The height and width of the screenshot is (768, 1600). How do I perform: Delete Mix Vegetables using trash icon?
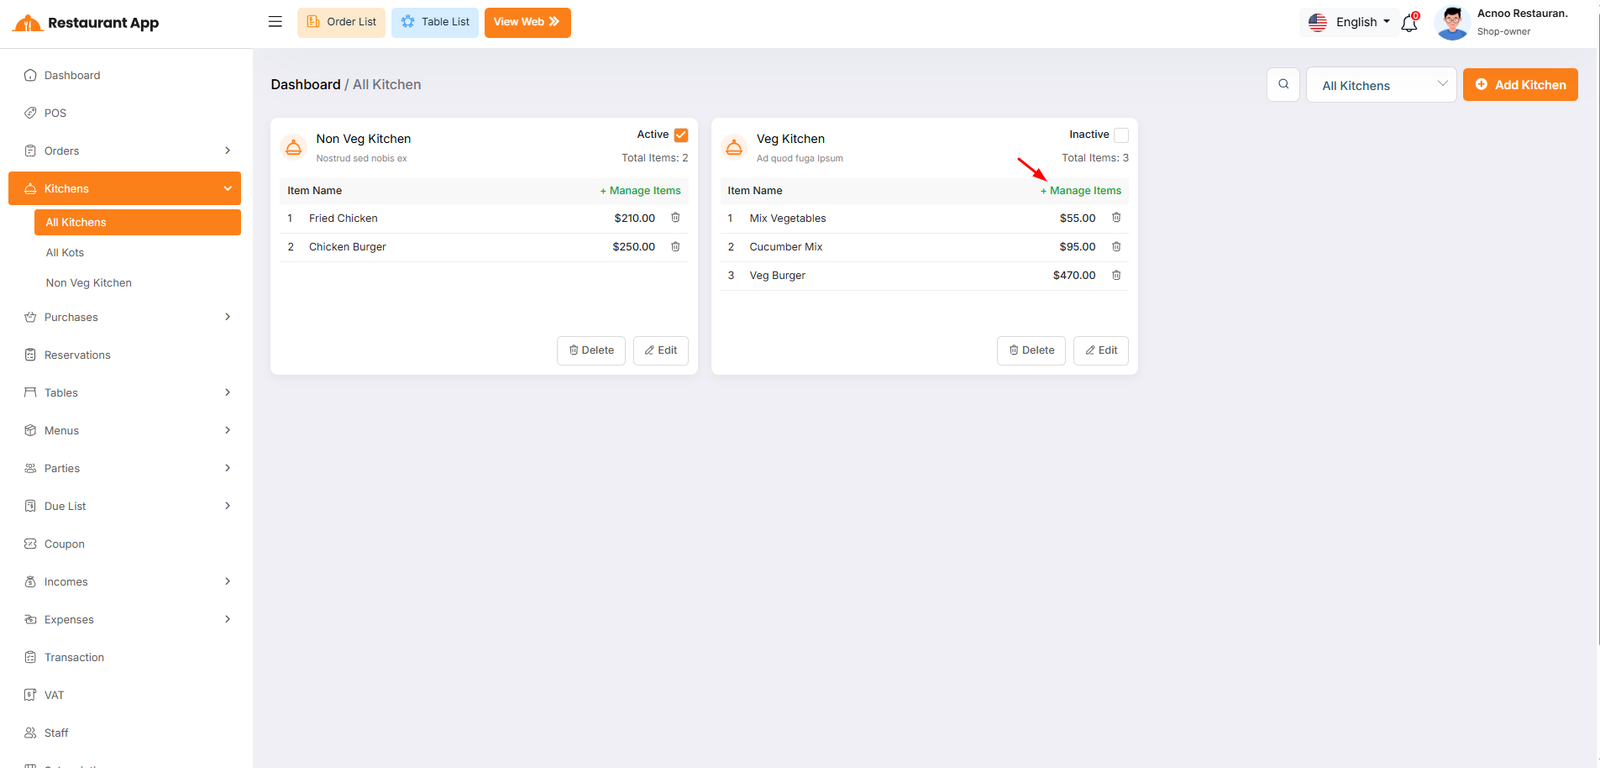tap(1116, 218)
